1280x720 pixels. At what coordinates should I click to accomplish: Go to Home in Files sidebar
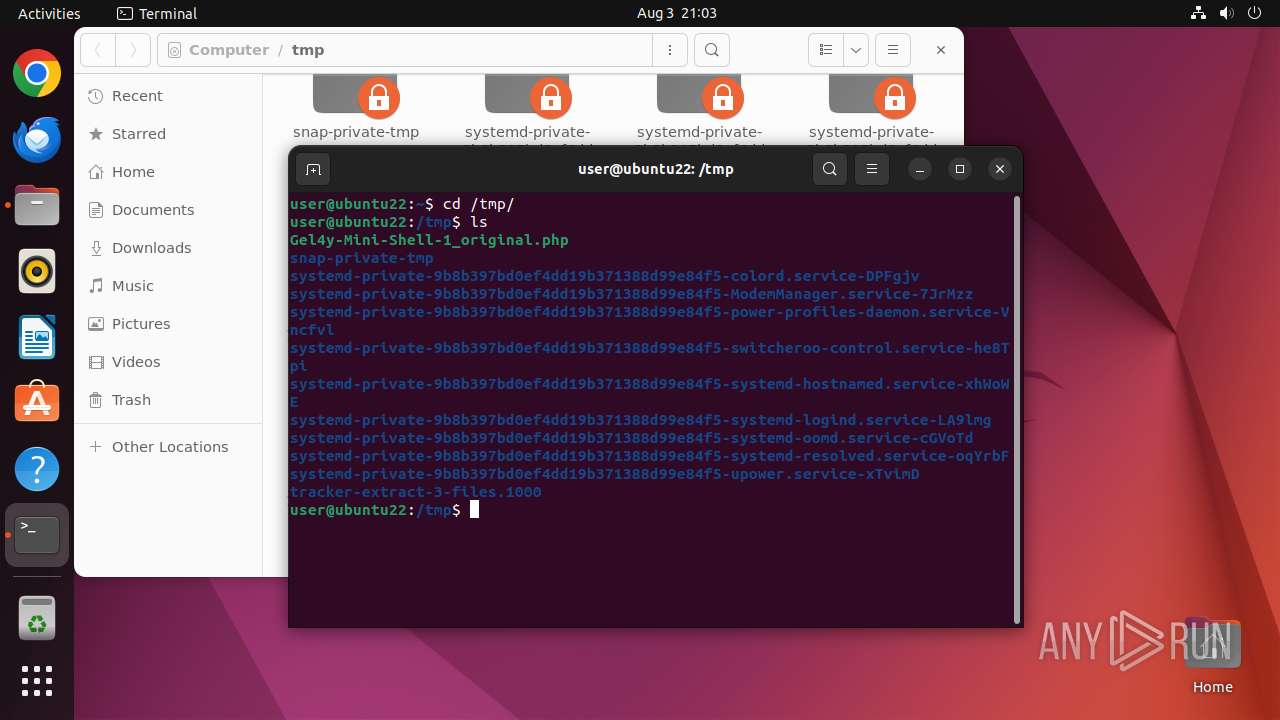(168, 172)
